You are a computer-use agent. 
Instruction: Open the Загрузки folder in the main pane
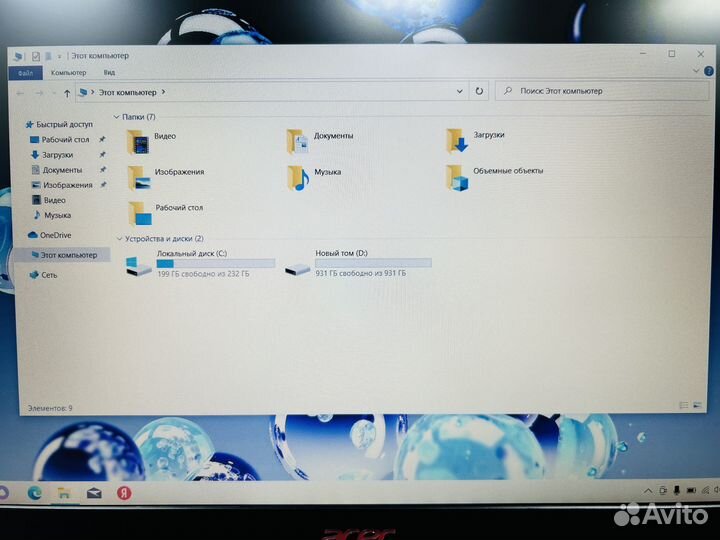coord(475,140)
